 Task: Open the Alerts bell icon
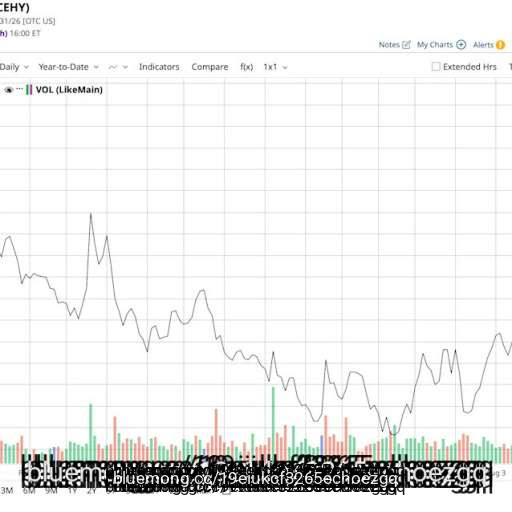[x=500, y=45]
